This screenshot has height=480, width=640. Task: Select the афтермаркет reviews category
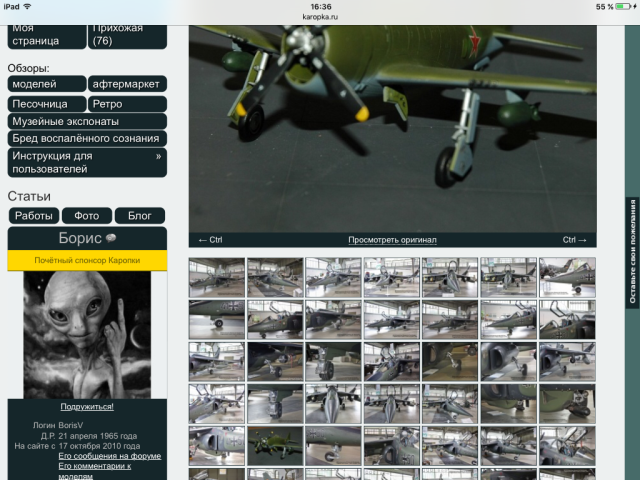coord(127,84)
